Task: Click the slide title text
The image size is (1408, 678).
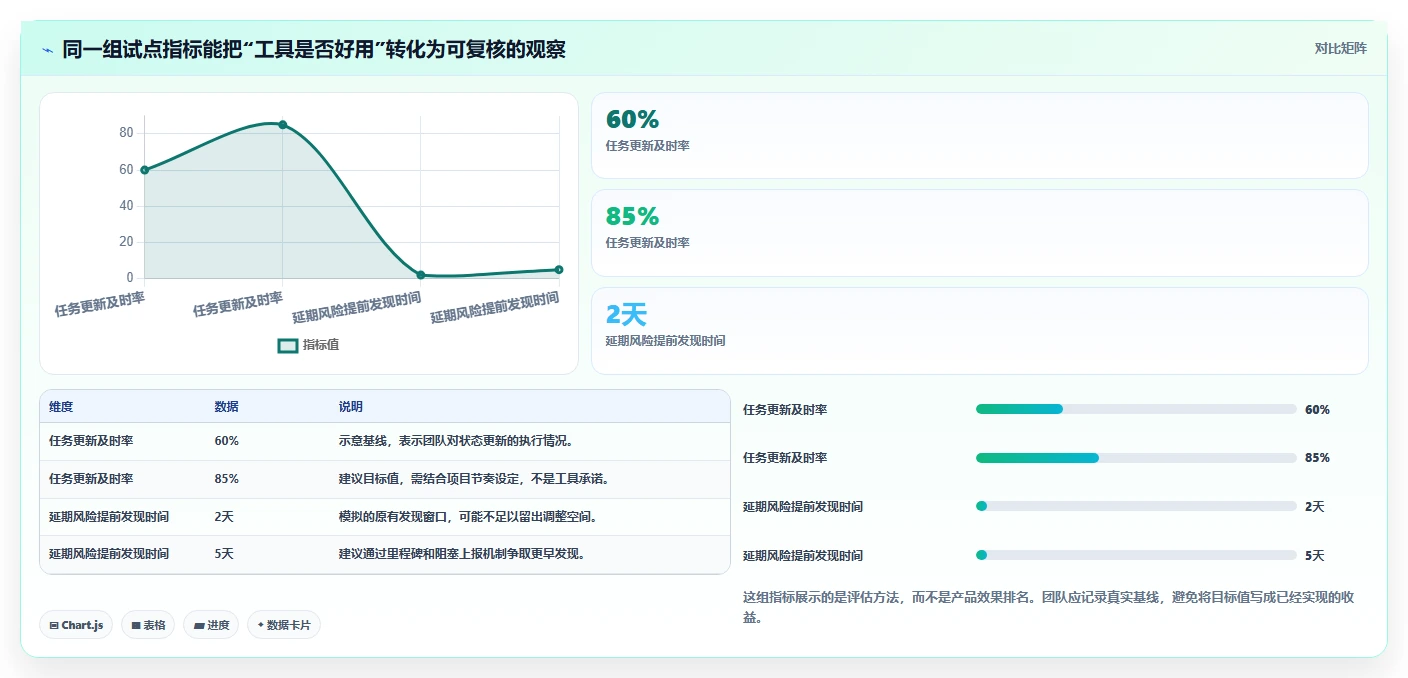Action: [314, 49]
